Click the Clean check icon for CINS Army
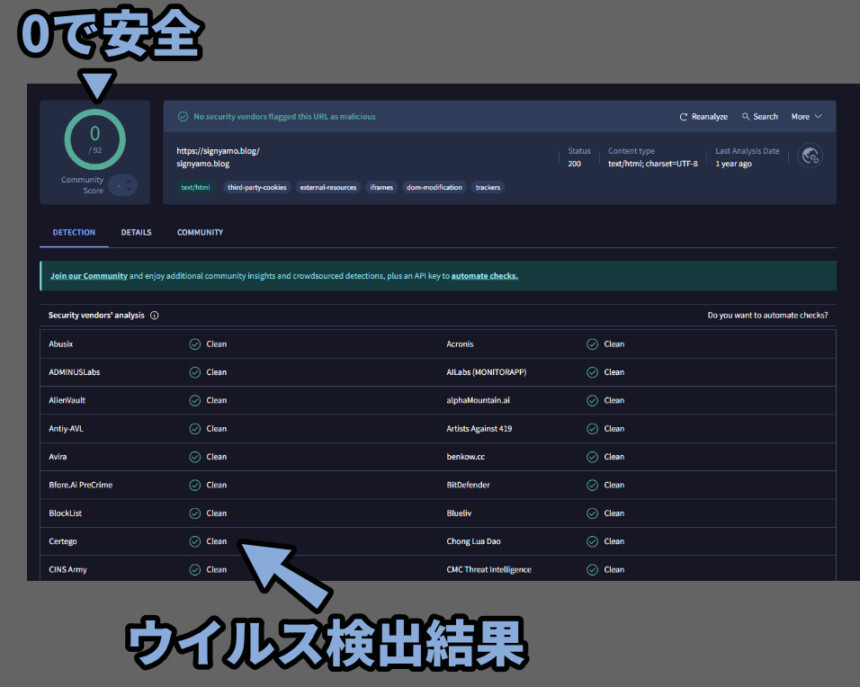 (x=195, y=570)
